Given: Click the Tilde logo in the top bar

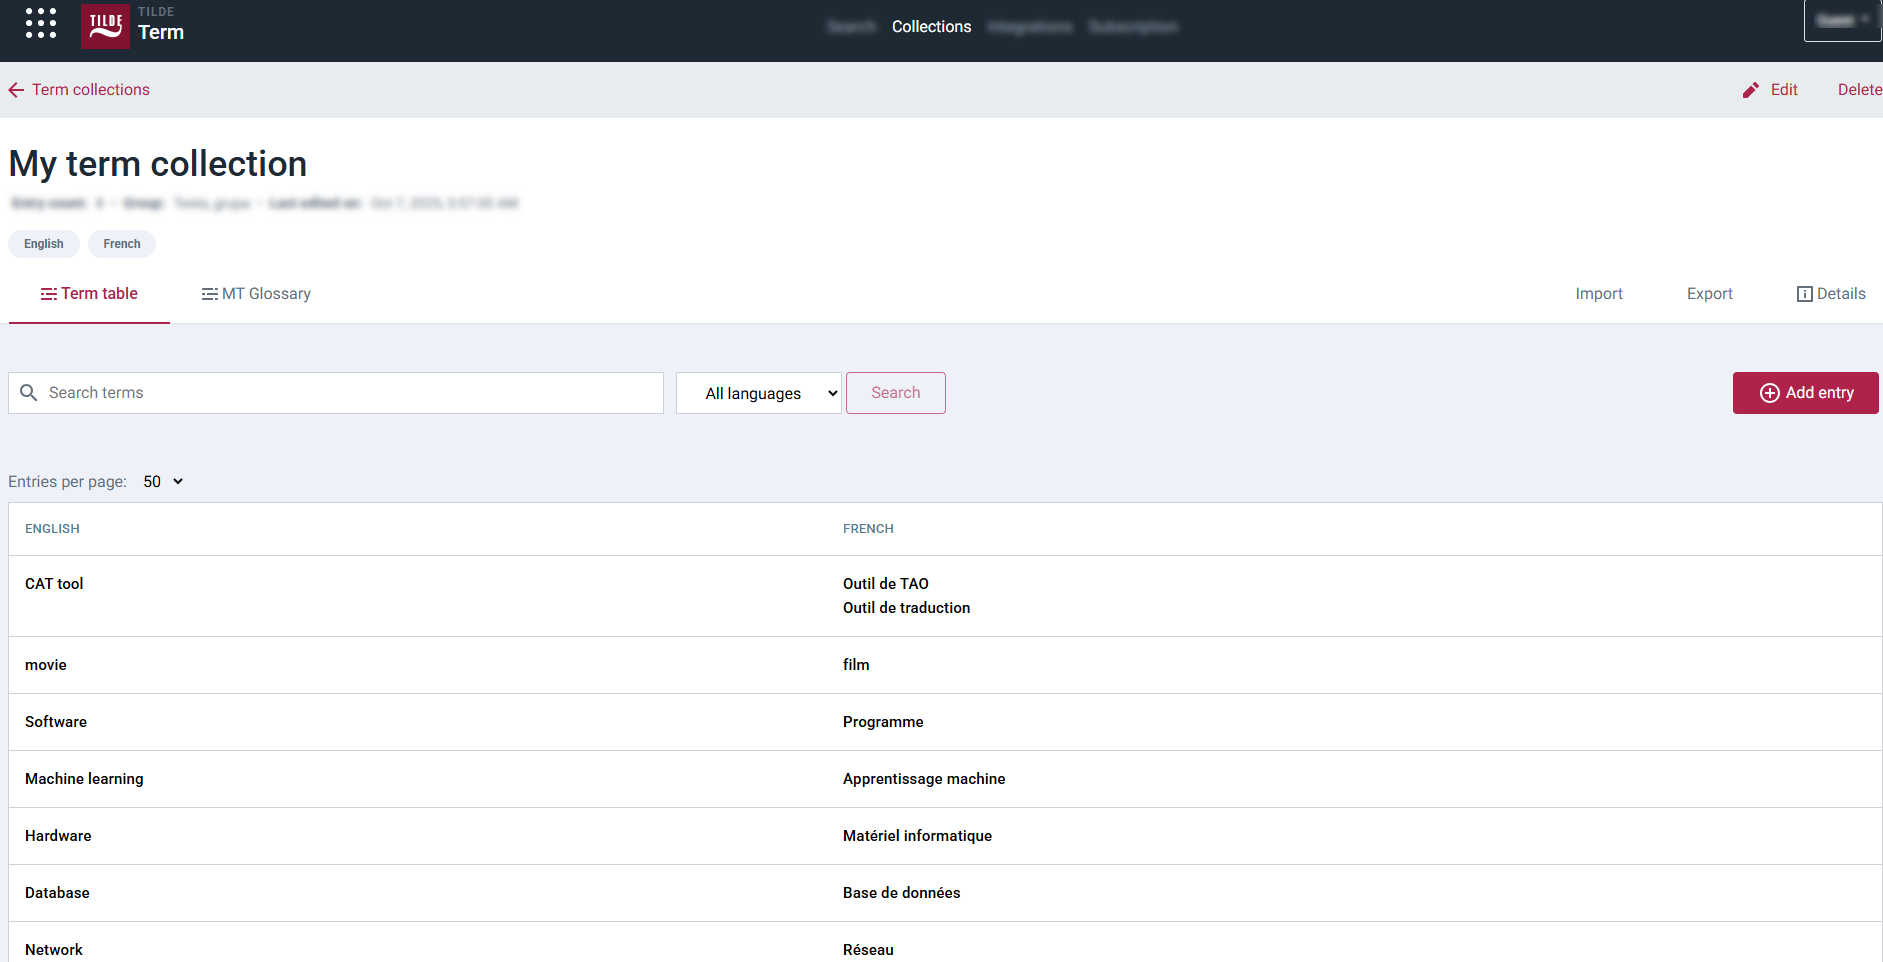Looking at the screenshot, I should pos(104,26).
